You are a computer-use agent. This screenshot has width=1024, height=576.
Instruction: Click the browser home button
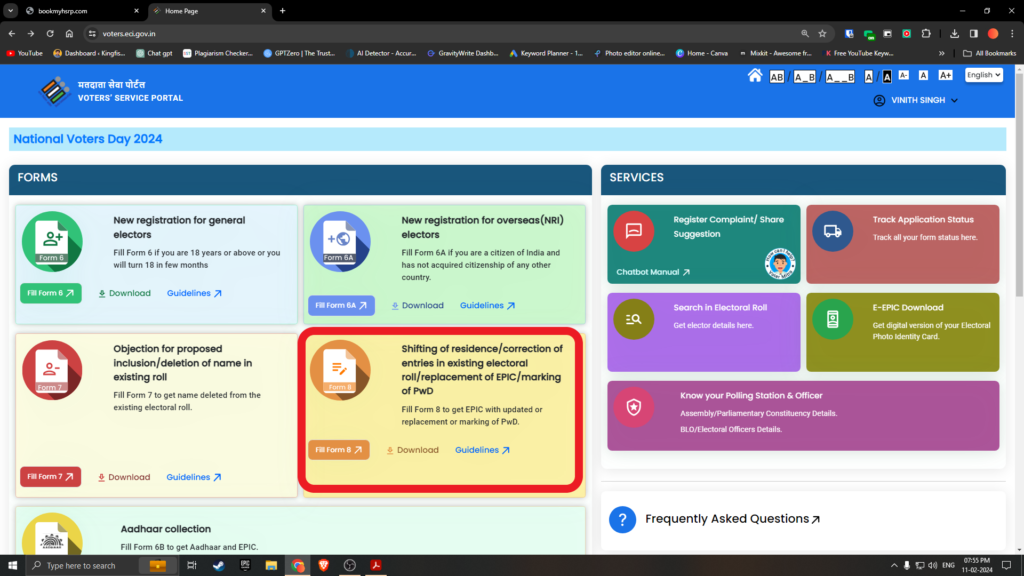(69, 33)
